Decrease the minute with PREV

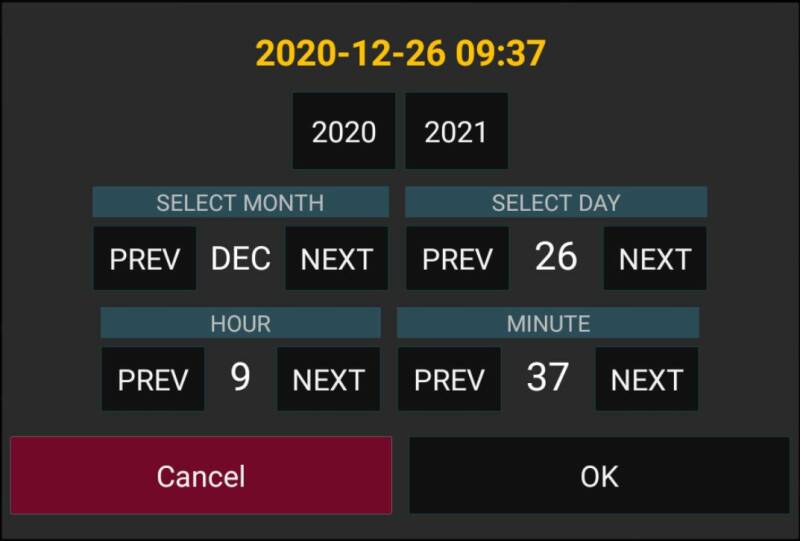click(449, 380)
